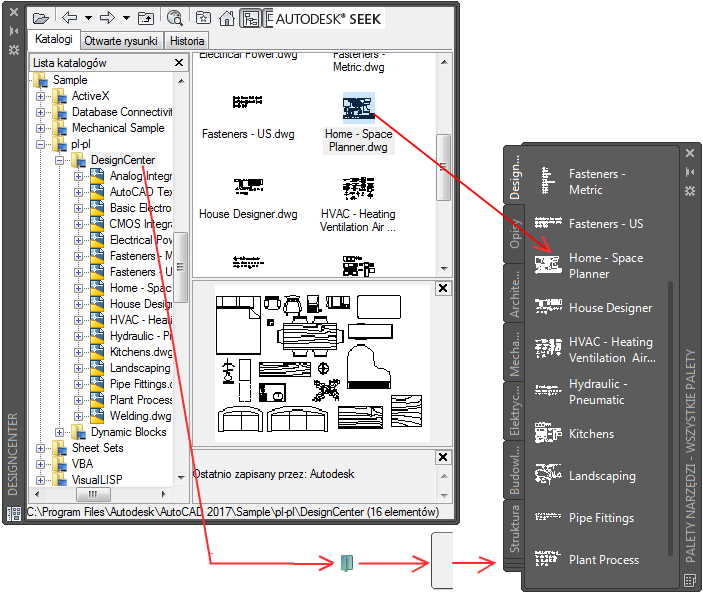The height and width of the screenshot is (593, 703).
Task: Open the Forward history dropdown arrow
Action: (x=126, y=18)
